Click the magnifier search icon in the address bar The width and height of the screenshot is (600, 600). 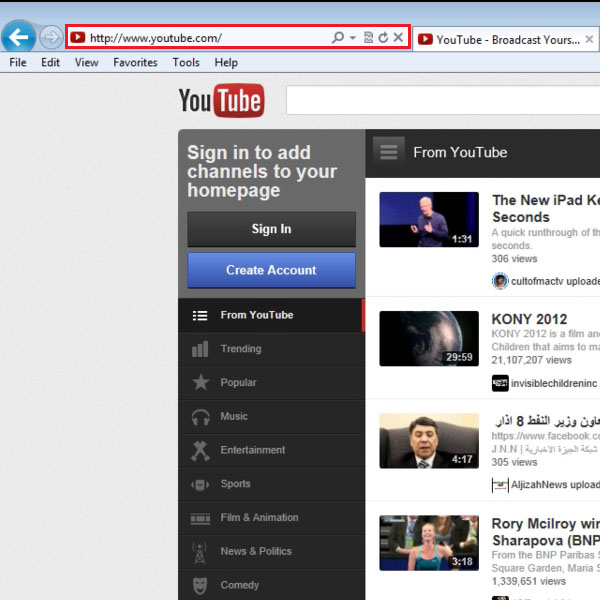(338, 37)
